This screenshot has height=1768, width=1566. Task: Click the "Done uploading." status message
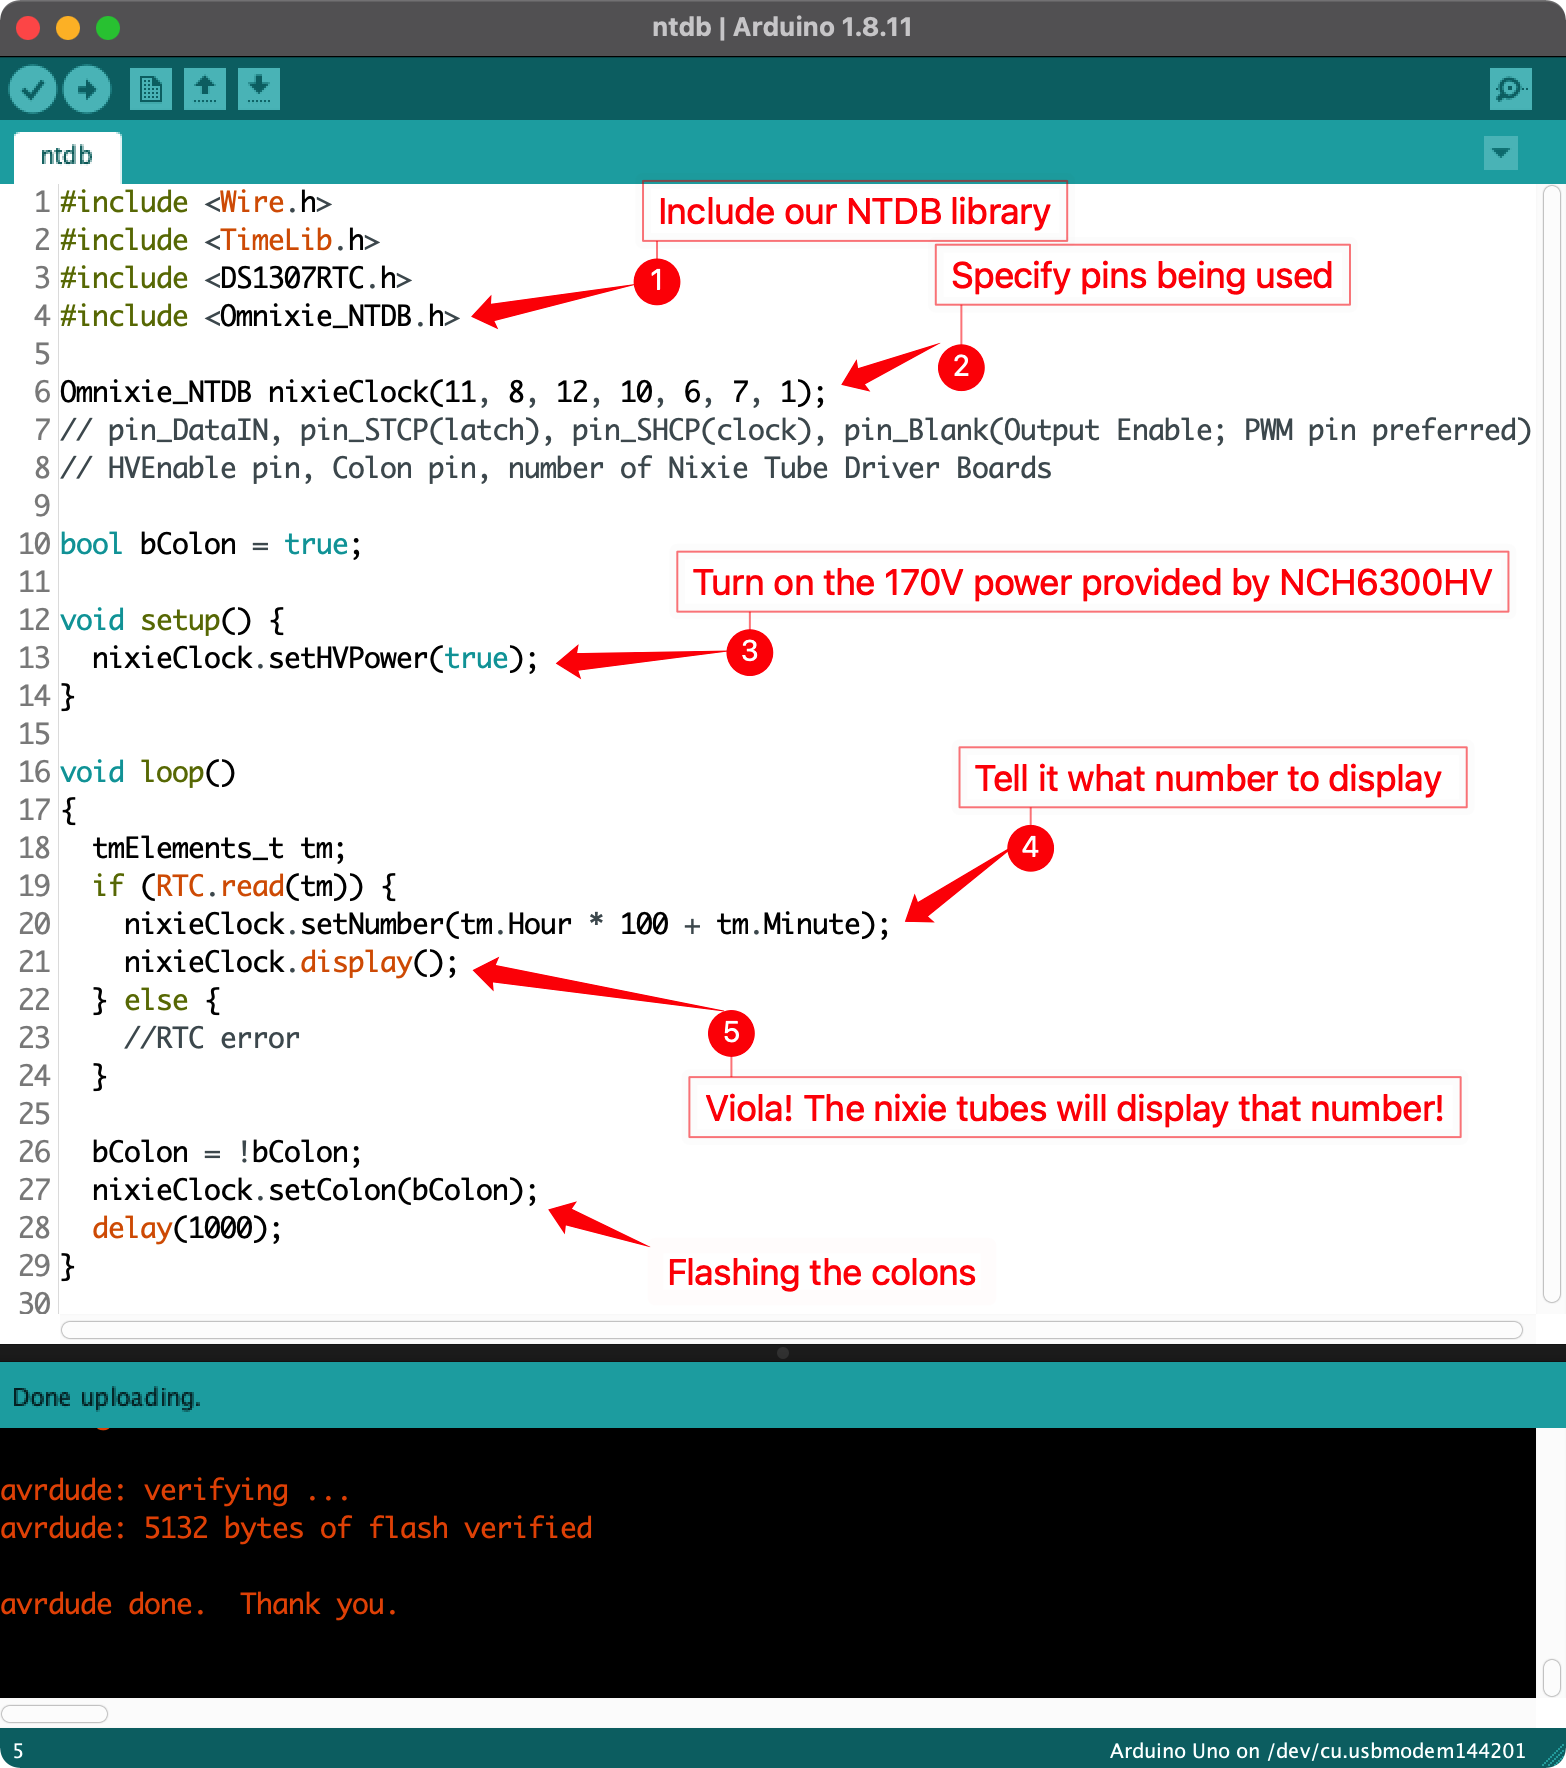pos(107,1397)
